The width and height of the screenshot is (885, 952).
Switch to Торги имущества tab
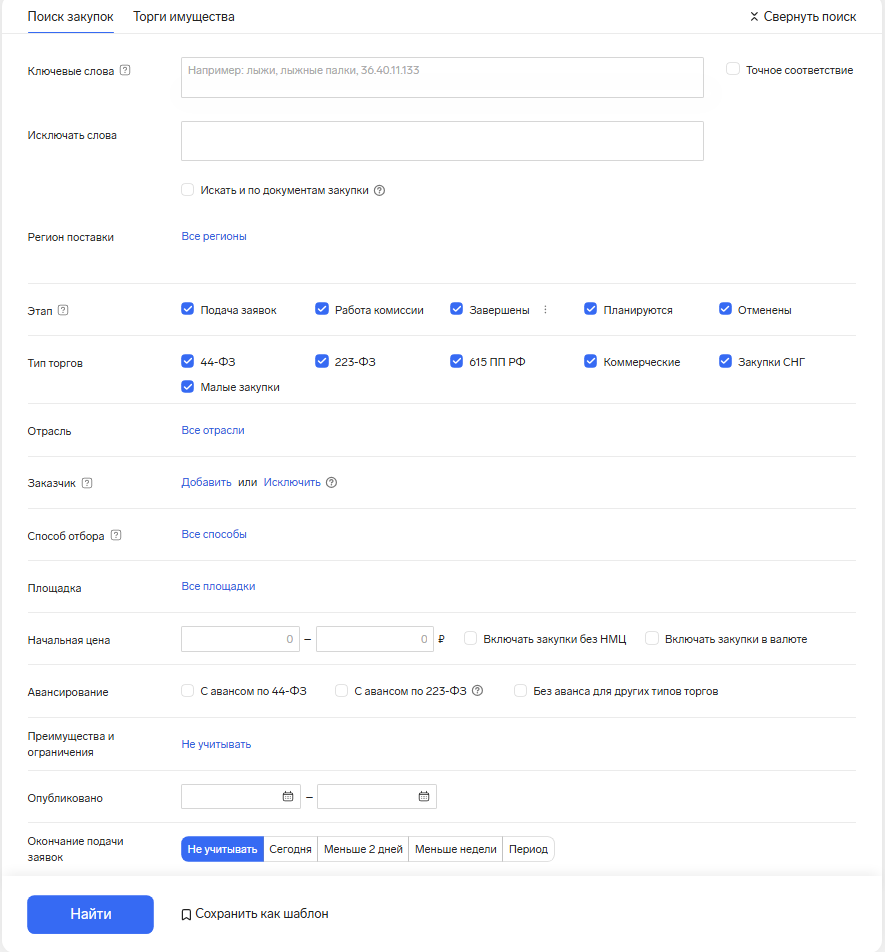[x=184, y=17]
